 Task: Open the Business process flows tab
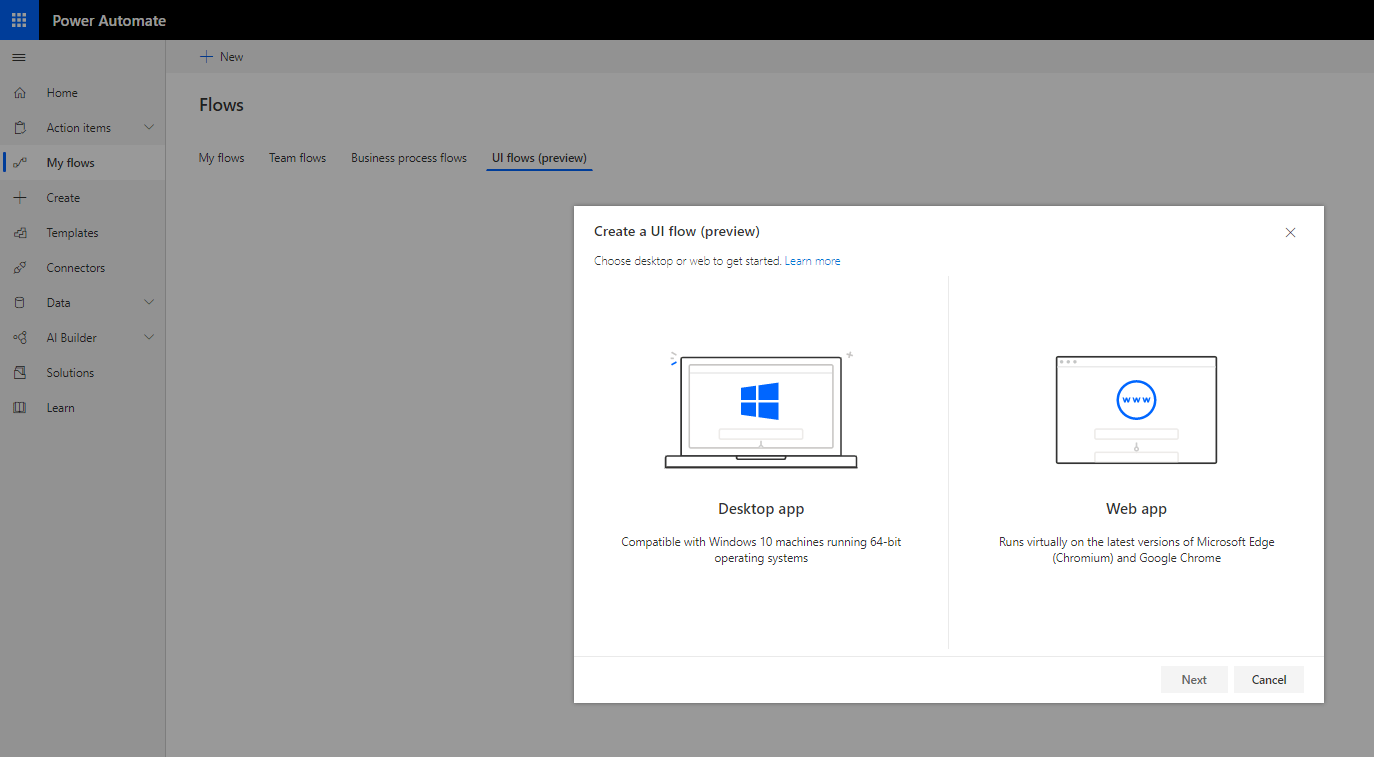point(409,158)
